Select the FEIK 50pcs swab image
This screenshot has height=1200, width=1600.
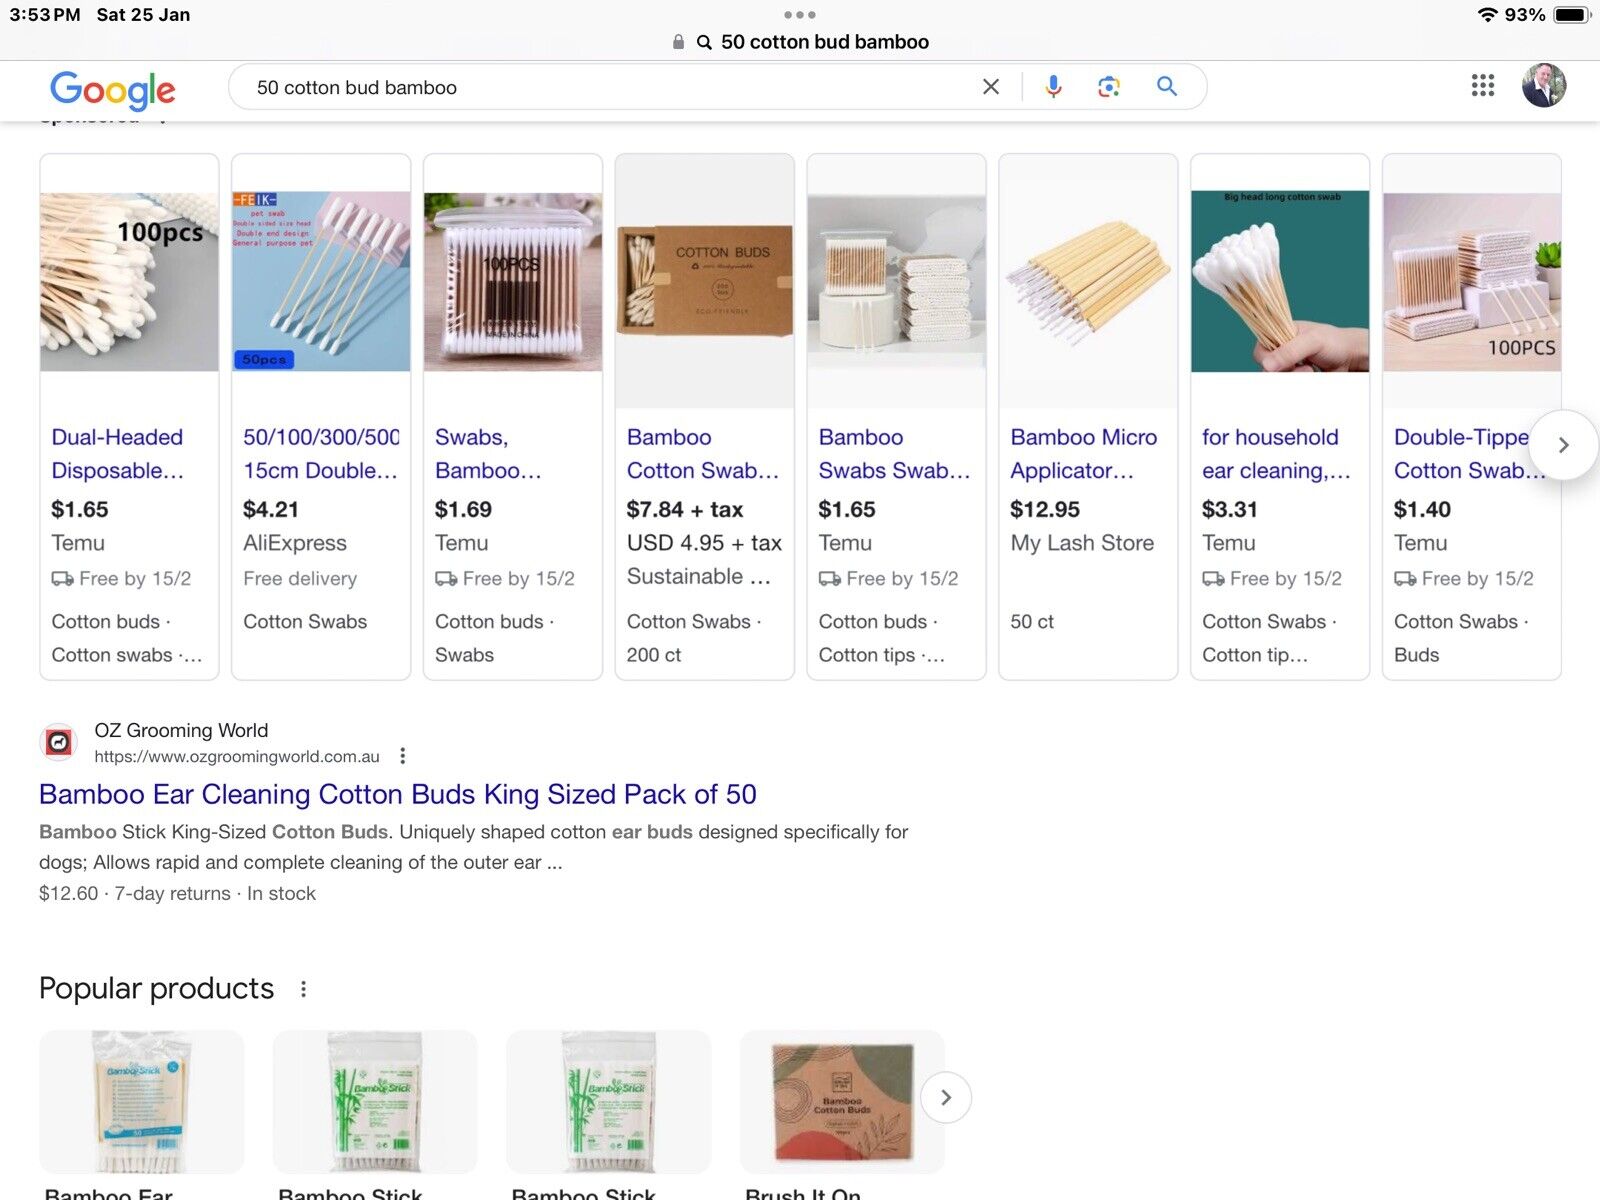click(321, 282)
